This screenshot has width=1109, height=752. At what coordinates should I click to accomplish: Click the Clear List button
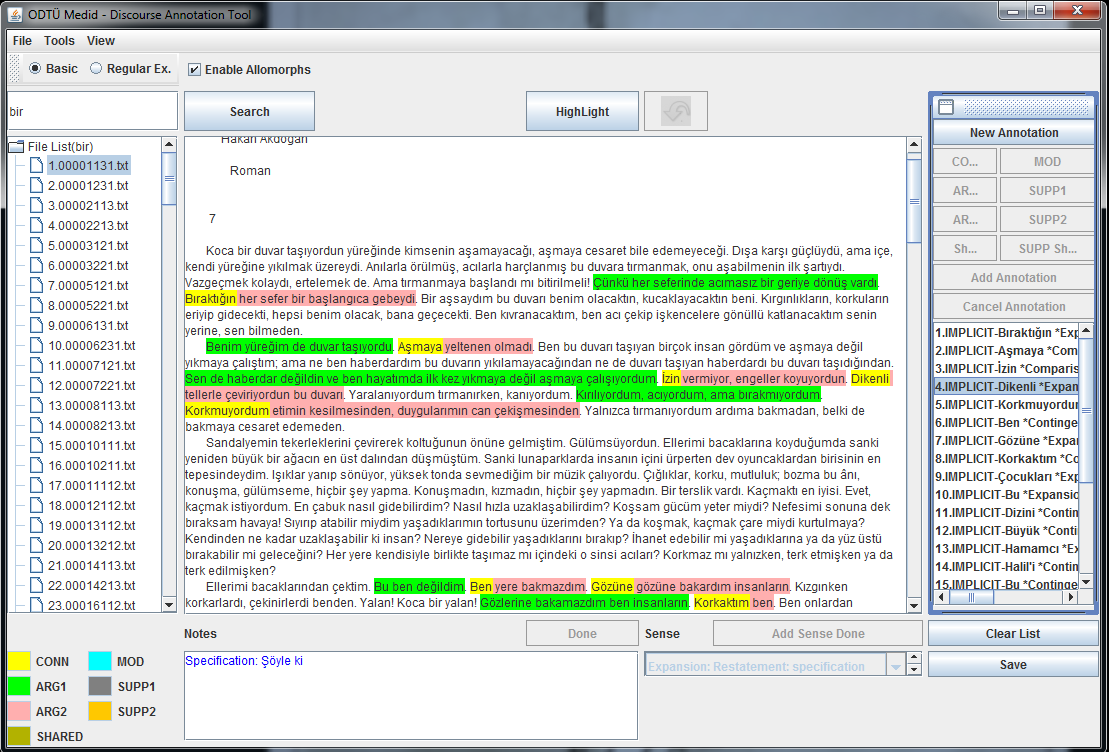pos(1013,633)
